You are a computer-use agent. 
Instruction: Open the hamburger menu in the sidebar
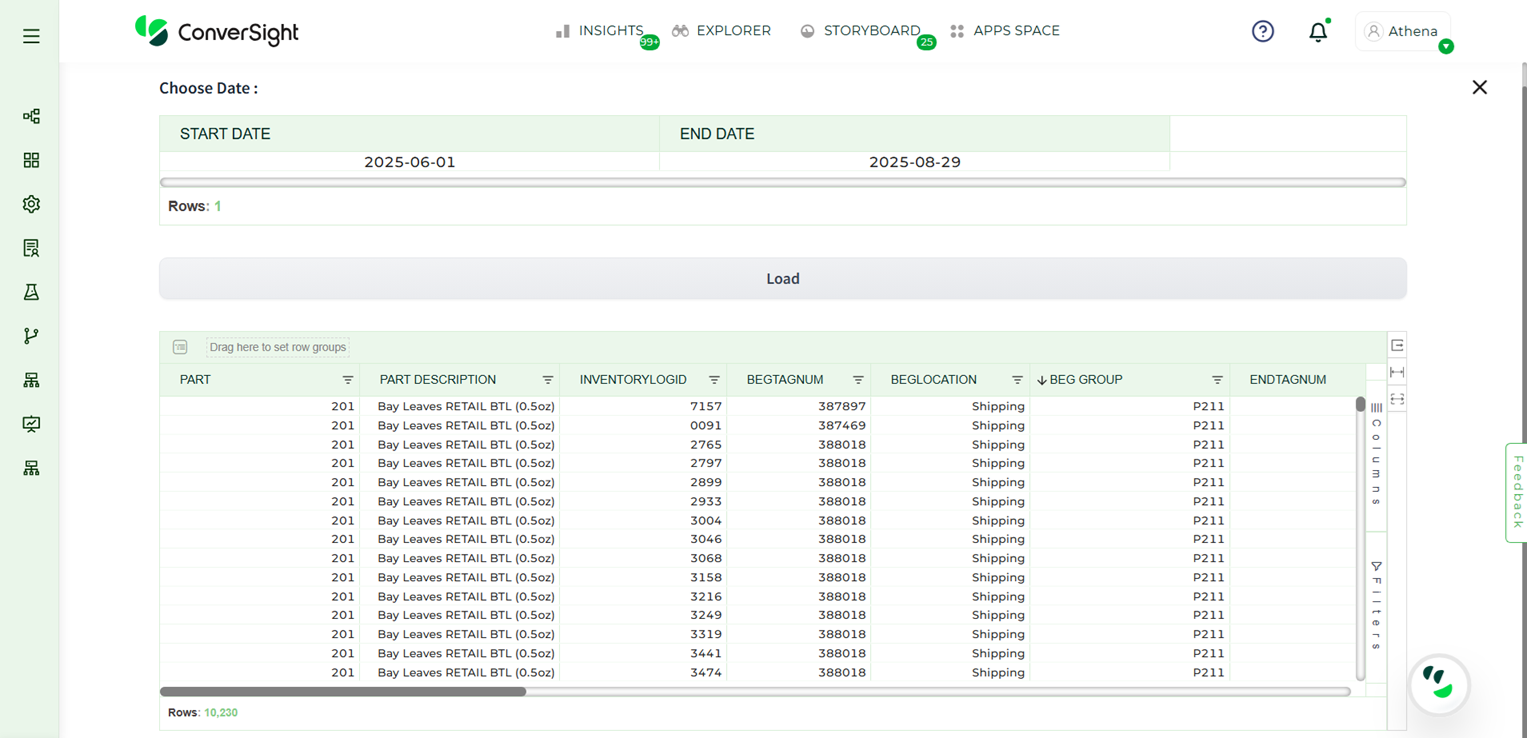pyautogui.click(x=31, y=36)
